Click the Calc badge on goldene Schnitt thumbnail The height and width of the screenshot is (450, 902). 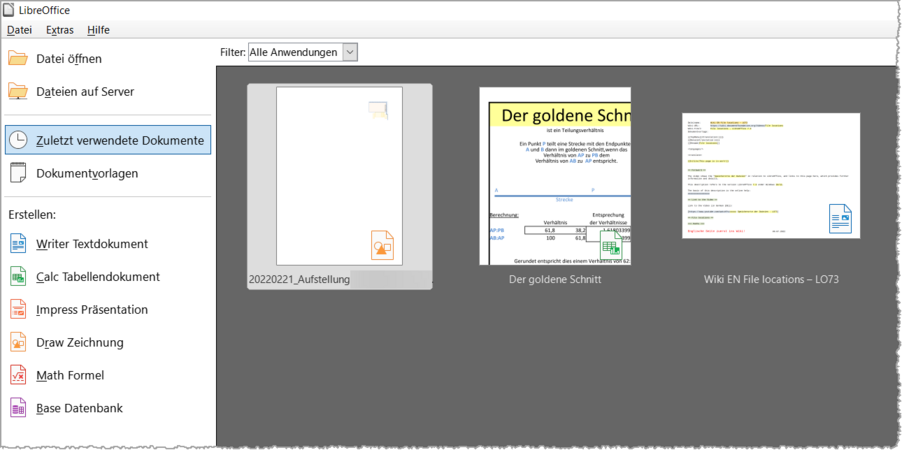(x=611, y=245)
